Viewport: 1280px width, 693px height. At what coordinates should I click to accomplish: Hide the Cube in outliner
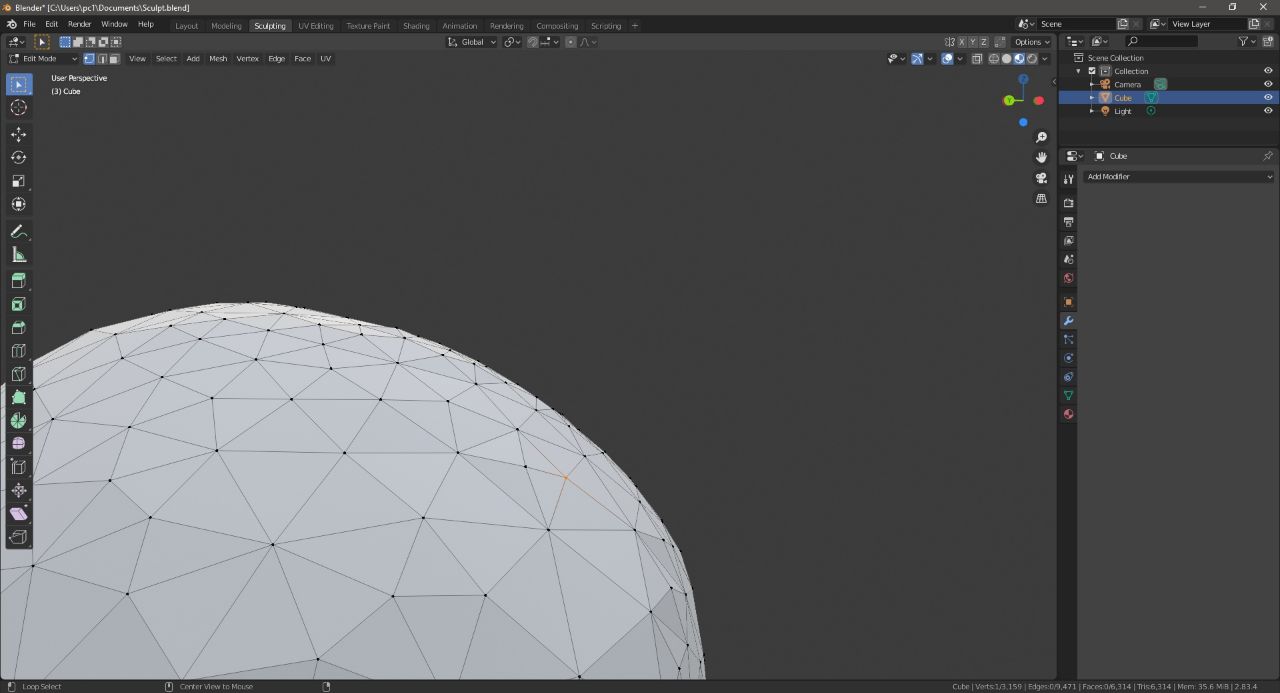[x=1268, y=98]
